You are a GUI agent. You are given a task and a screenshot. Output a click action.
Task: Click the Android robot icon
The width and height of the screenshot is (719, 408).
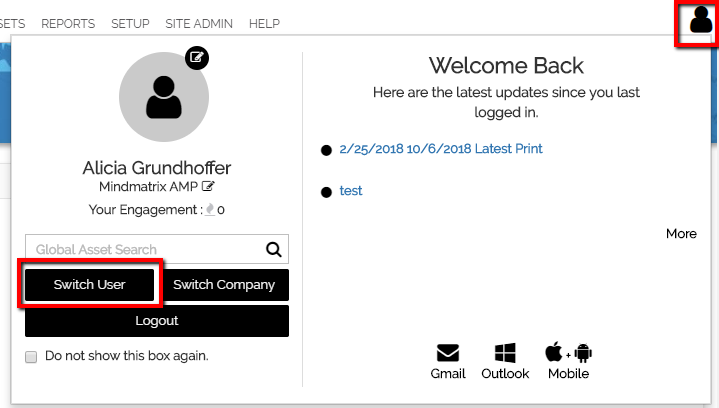pos(583,353)
